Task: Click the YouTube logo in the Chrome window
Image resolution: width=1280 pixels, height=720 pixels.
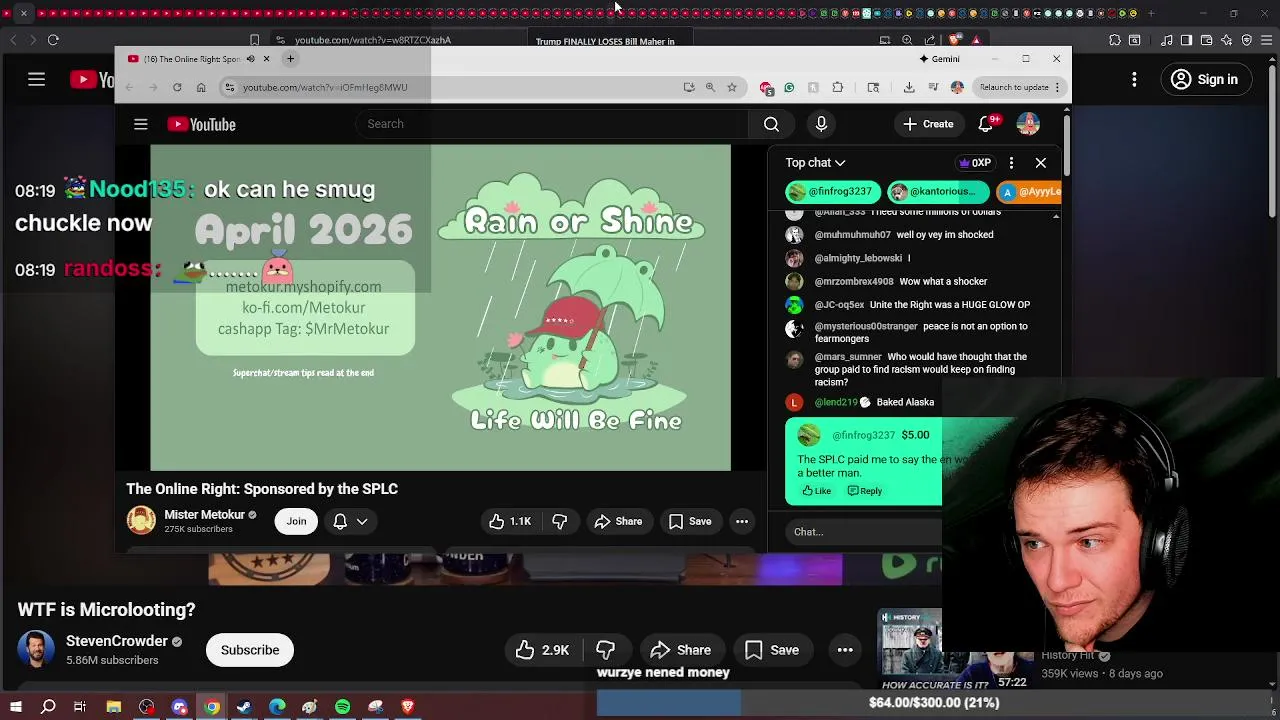Action: (201, 124)
